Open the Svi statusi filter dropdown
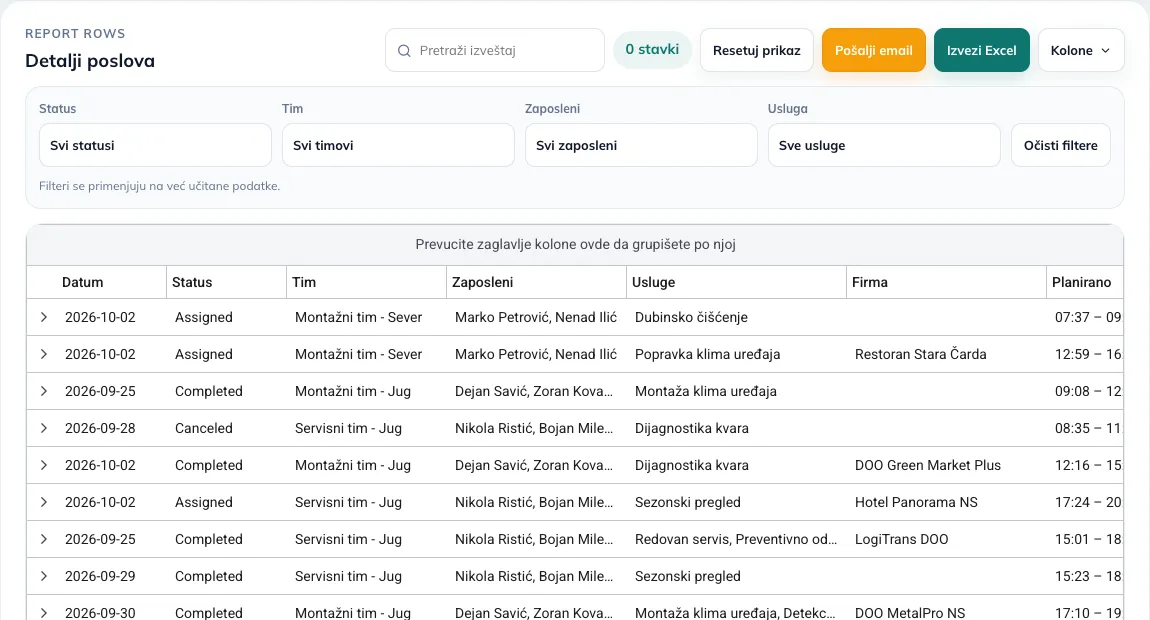Screen dimensions: 1150x620 pyautogui.click(x=155, y=145)
